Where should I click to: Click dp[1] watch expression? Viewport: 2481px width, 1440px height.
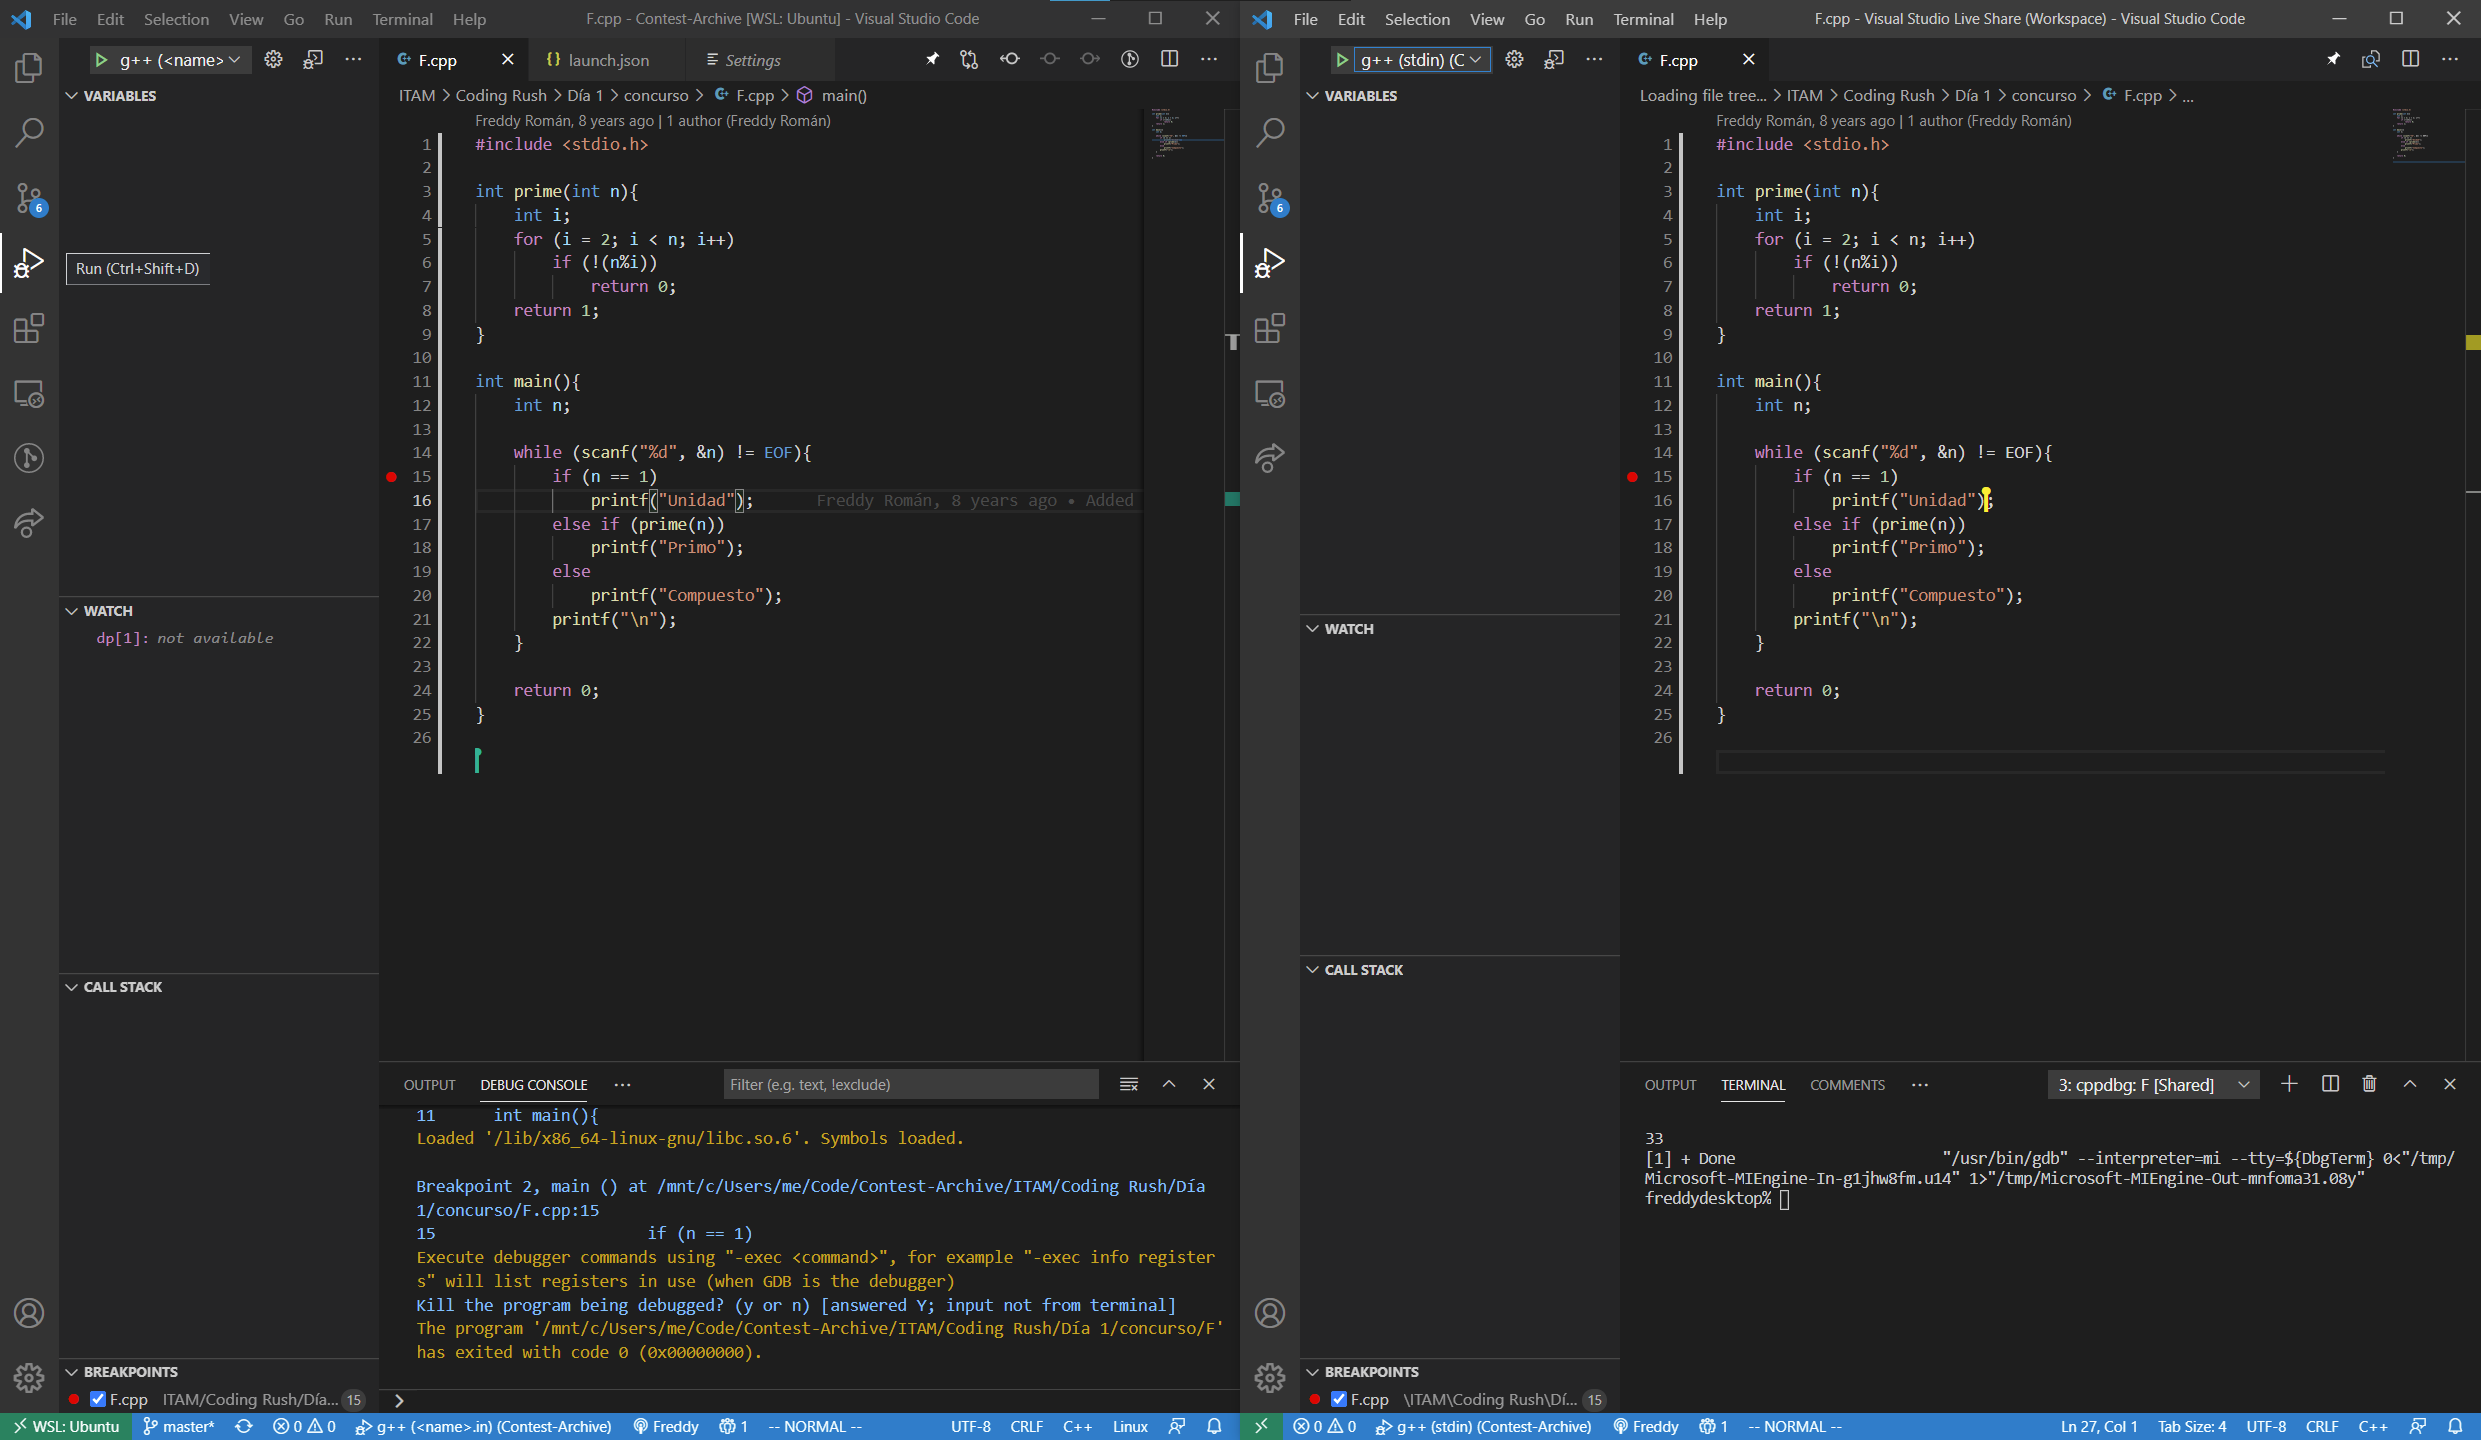click(x=185, y=638)
